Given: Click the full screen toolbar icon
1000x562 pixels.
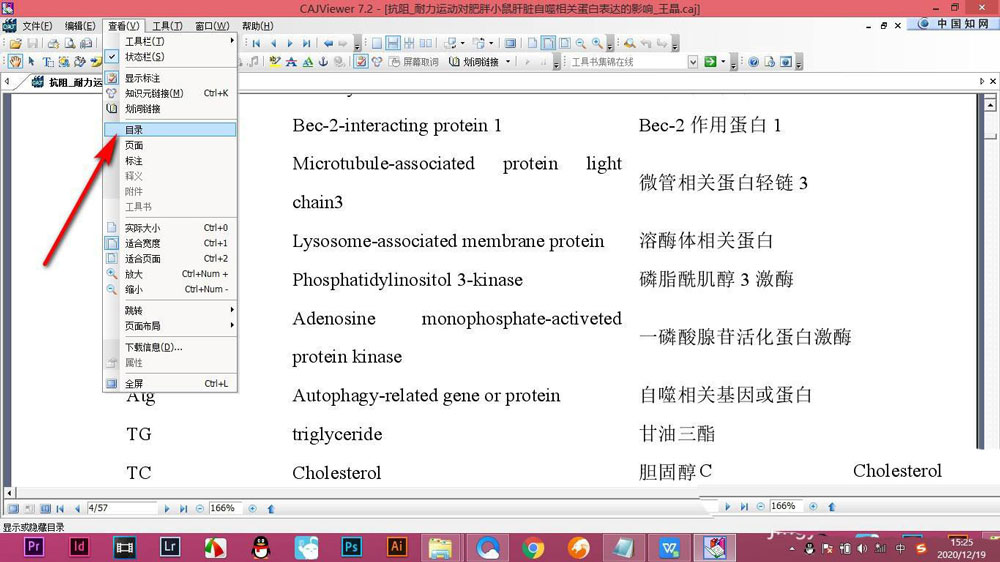Looking at the screenshot, I should click(x=510, y=43).
